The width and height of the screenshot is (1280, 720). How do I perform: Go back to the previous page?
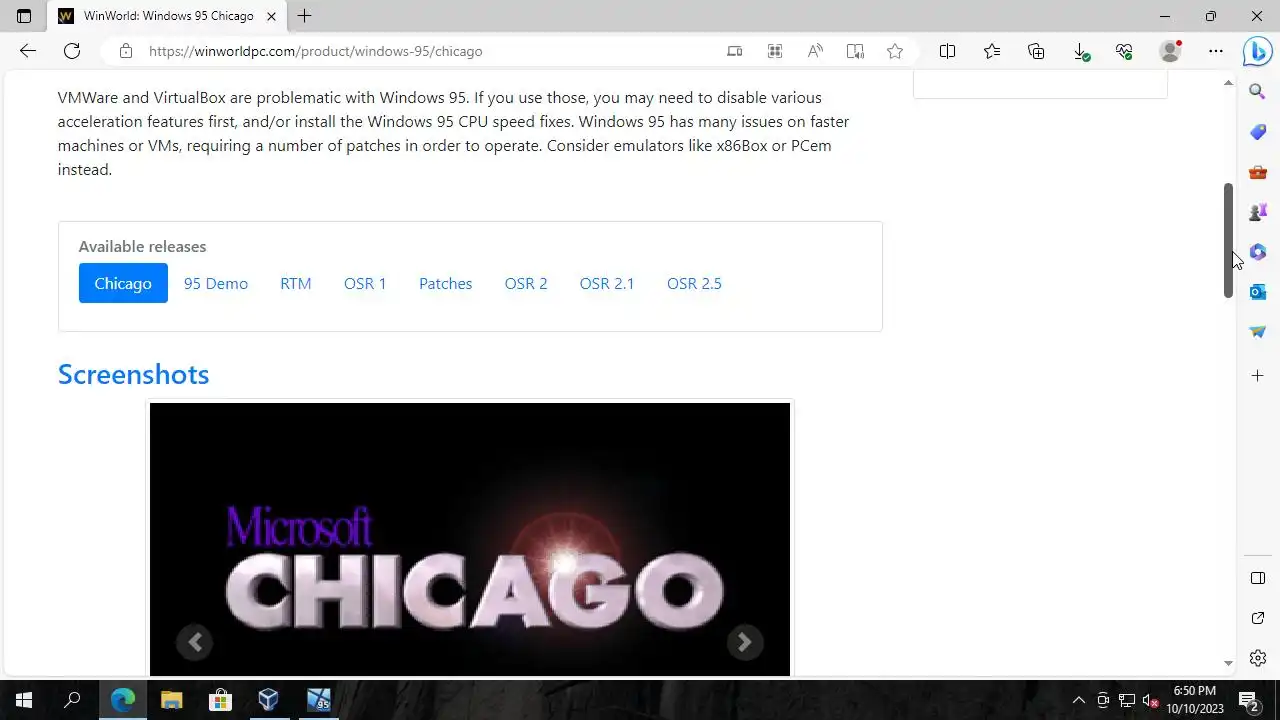click(x=28, y=51)
